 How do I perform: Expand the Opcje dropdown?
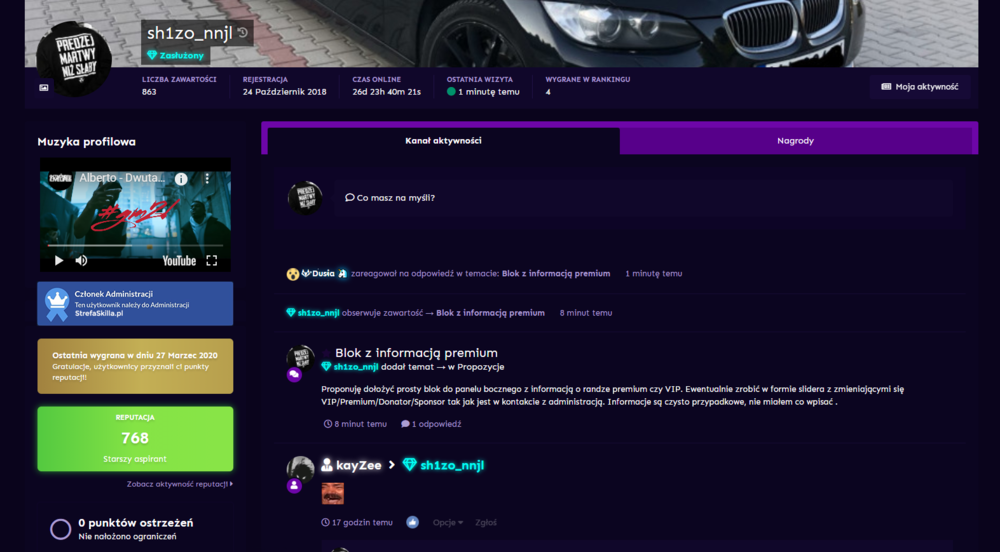(448, 523)
